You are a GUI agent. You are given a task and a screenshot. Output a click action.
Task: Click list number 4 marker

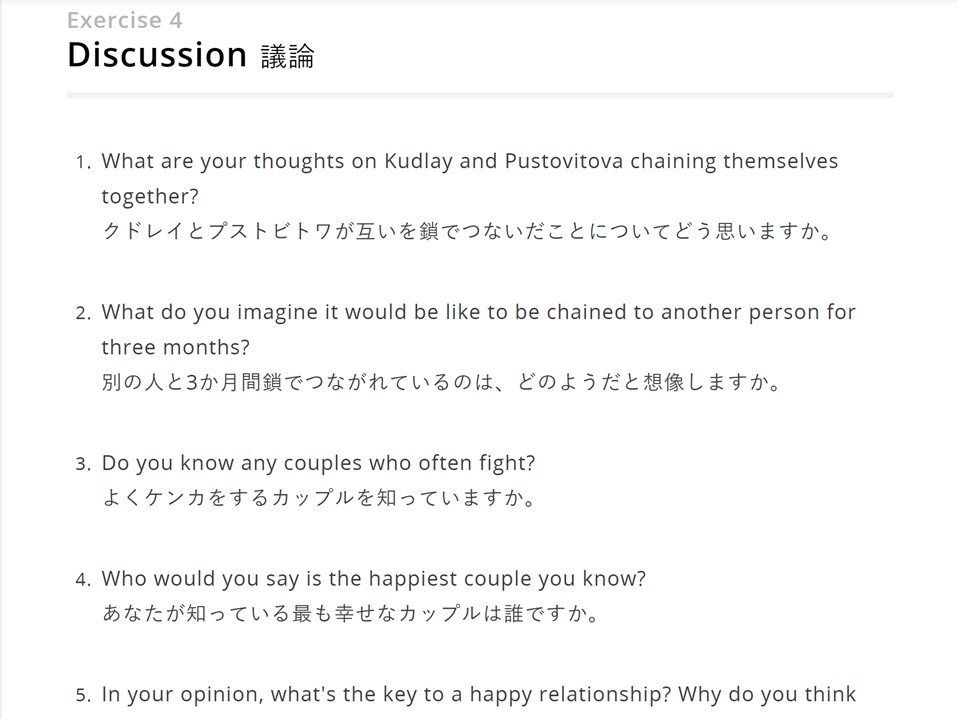click(x=83, y=580)
